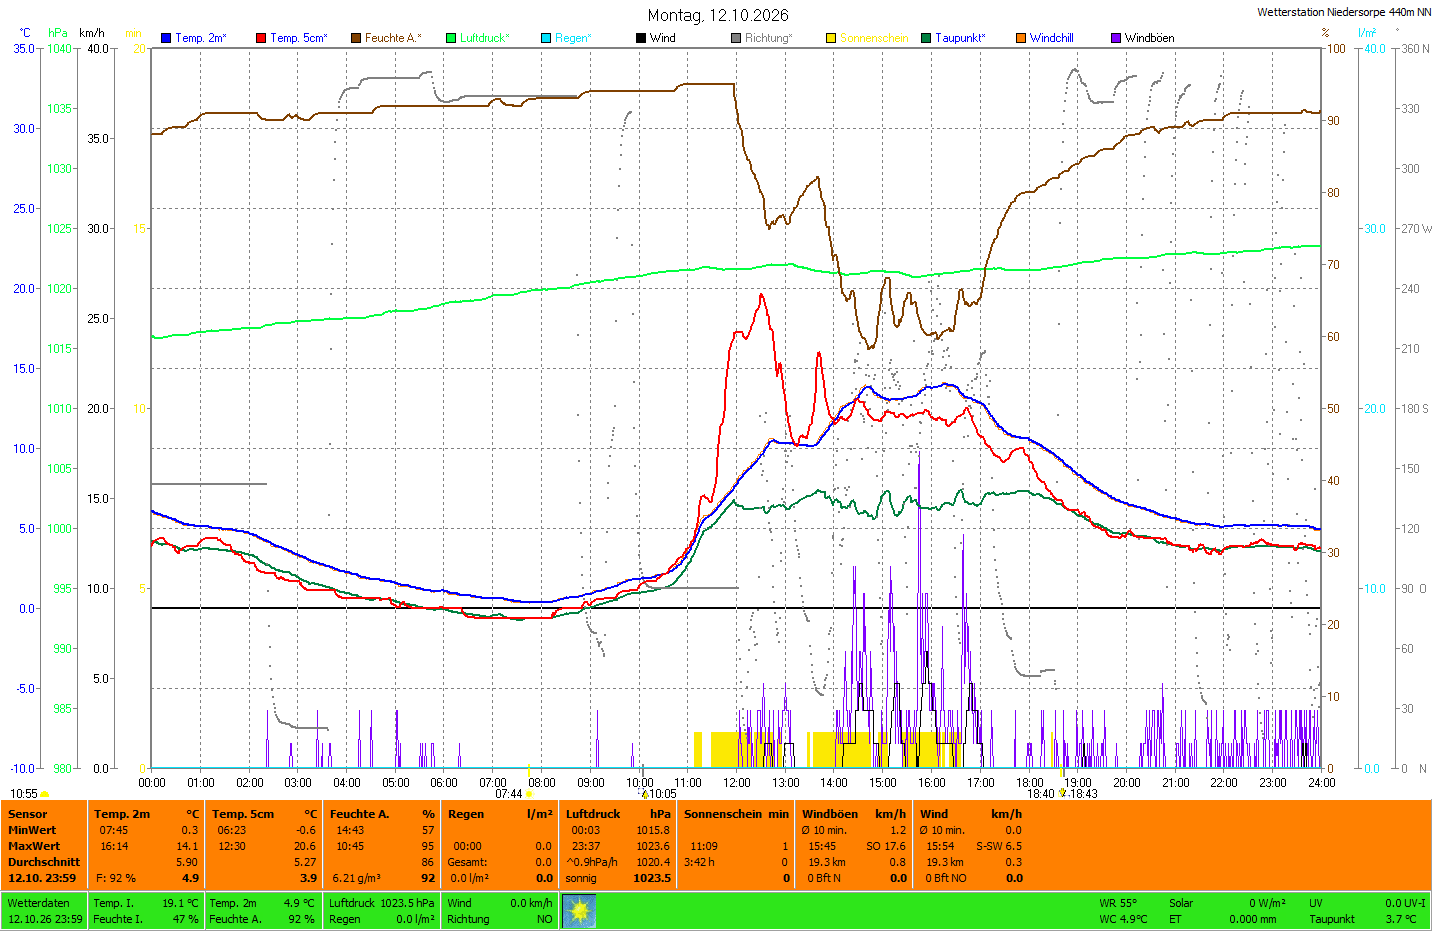Click the sunrise marker at 07:44
Viewport: 1432px width, 931px height.
tap(529, 794)
